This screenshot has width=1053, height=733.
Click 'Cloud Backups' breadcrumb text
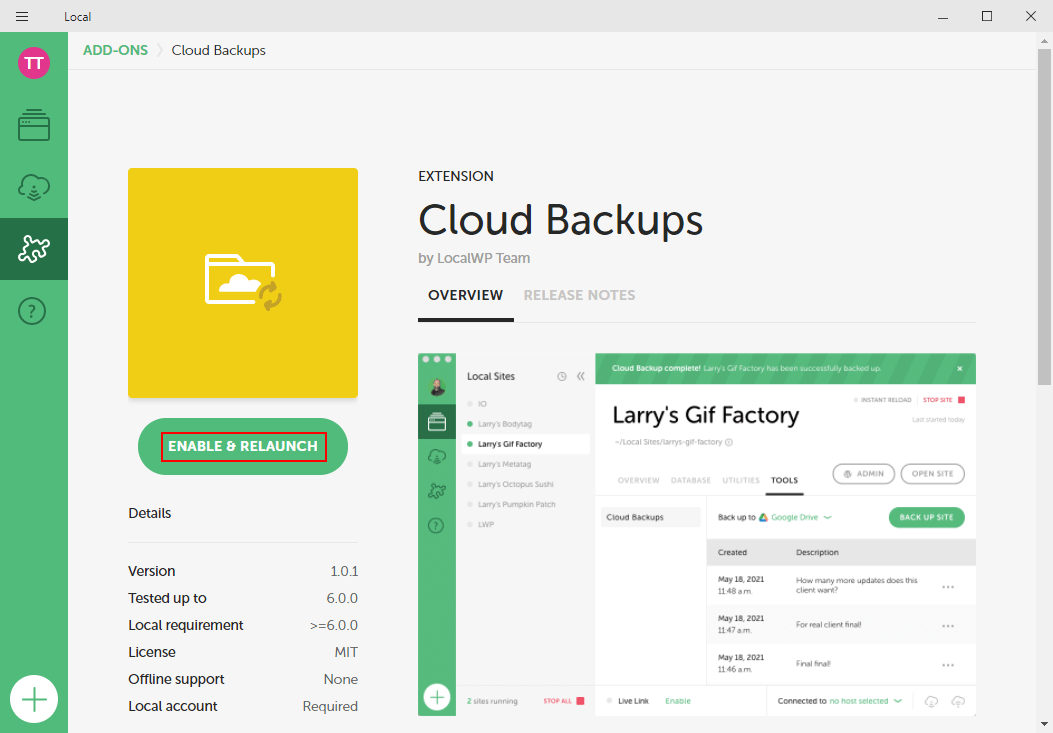point(218,50)
